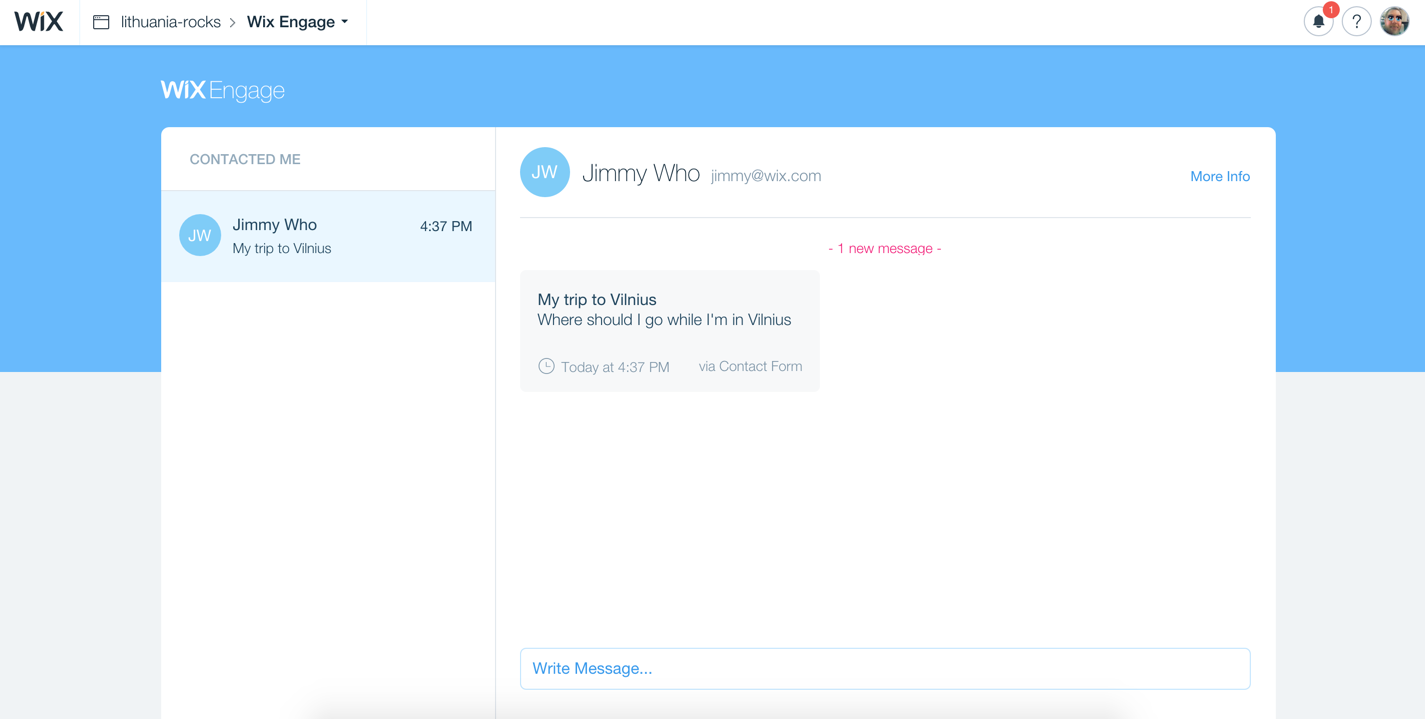Click the jimmy@wix.com email address
Image resolution: width=1425 pixels, height=719 pixels.
766,176
